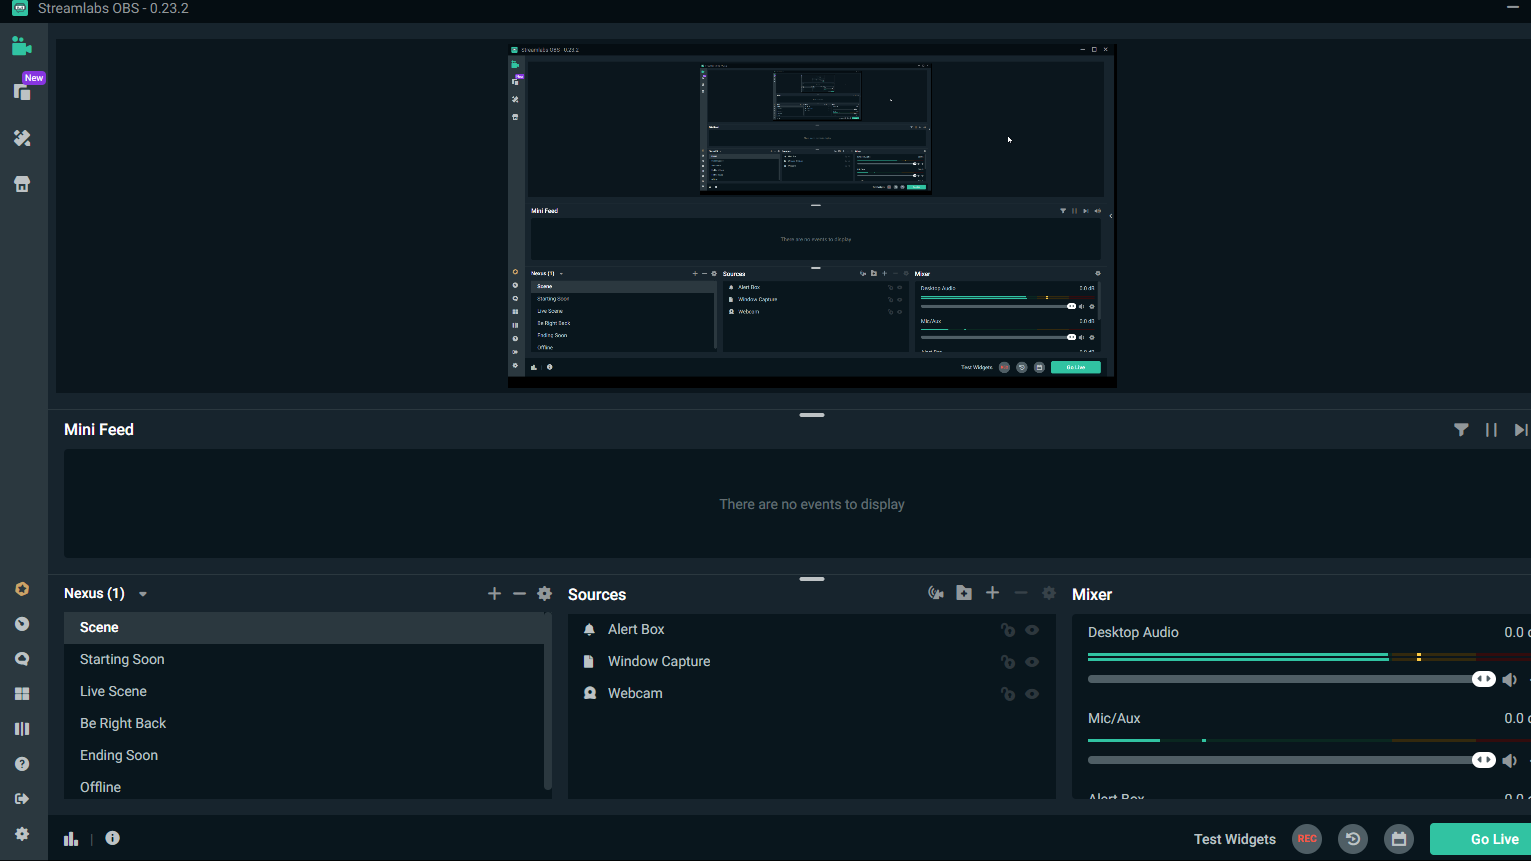Select the Webcam source row
1531x861 pixels.
pos(812,693)
